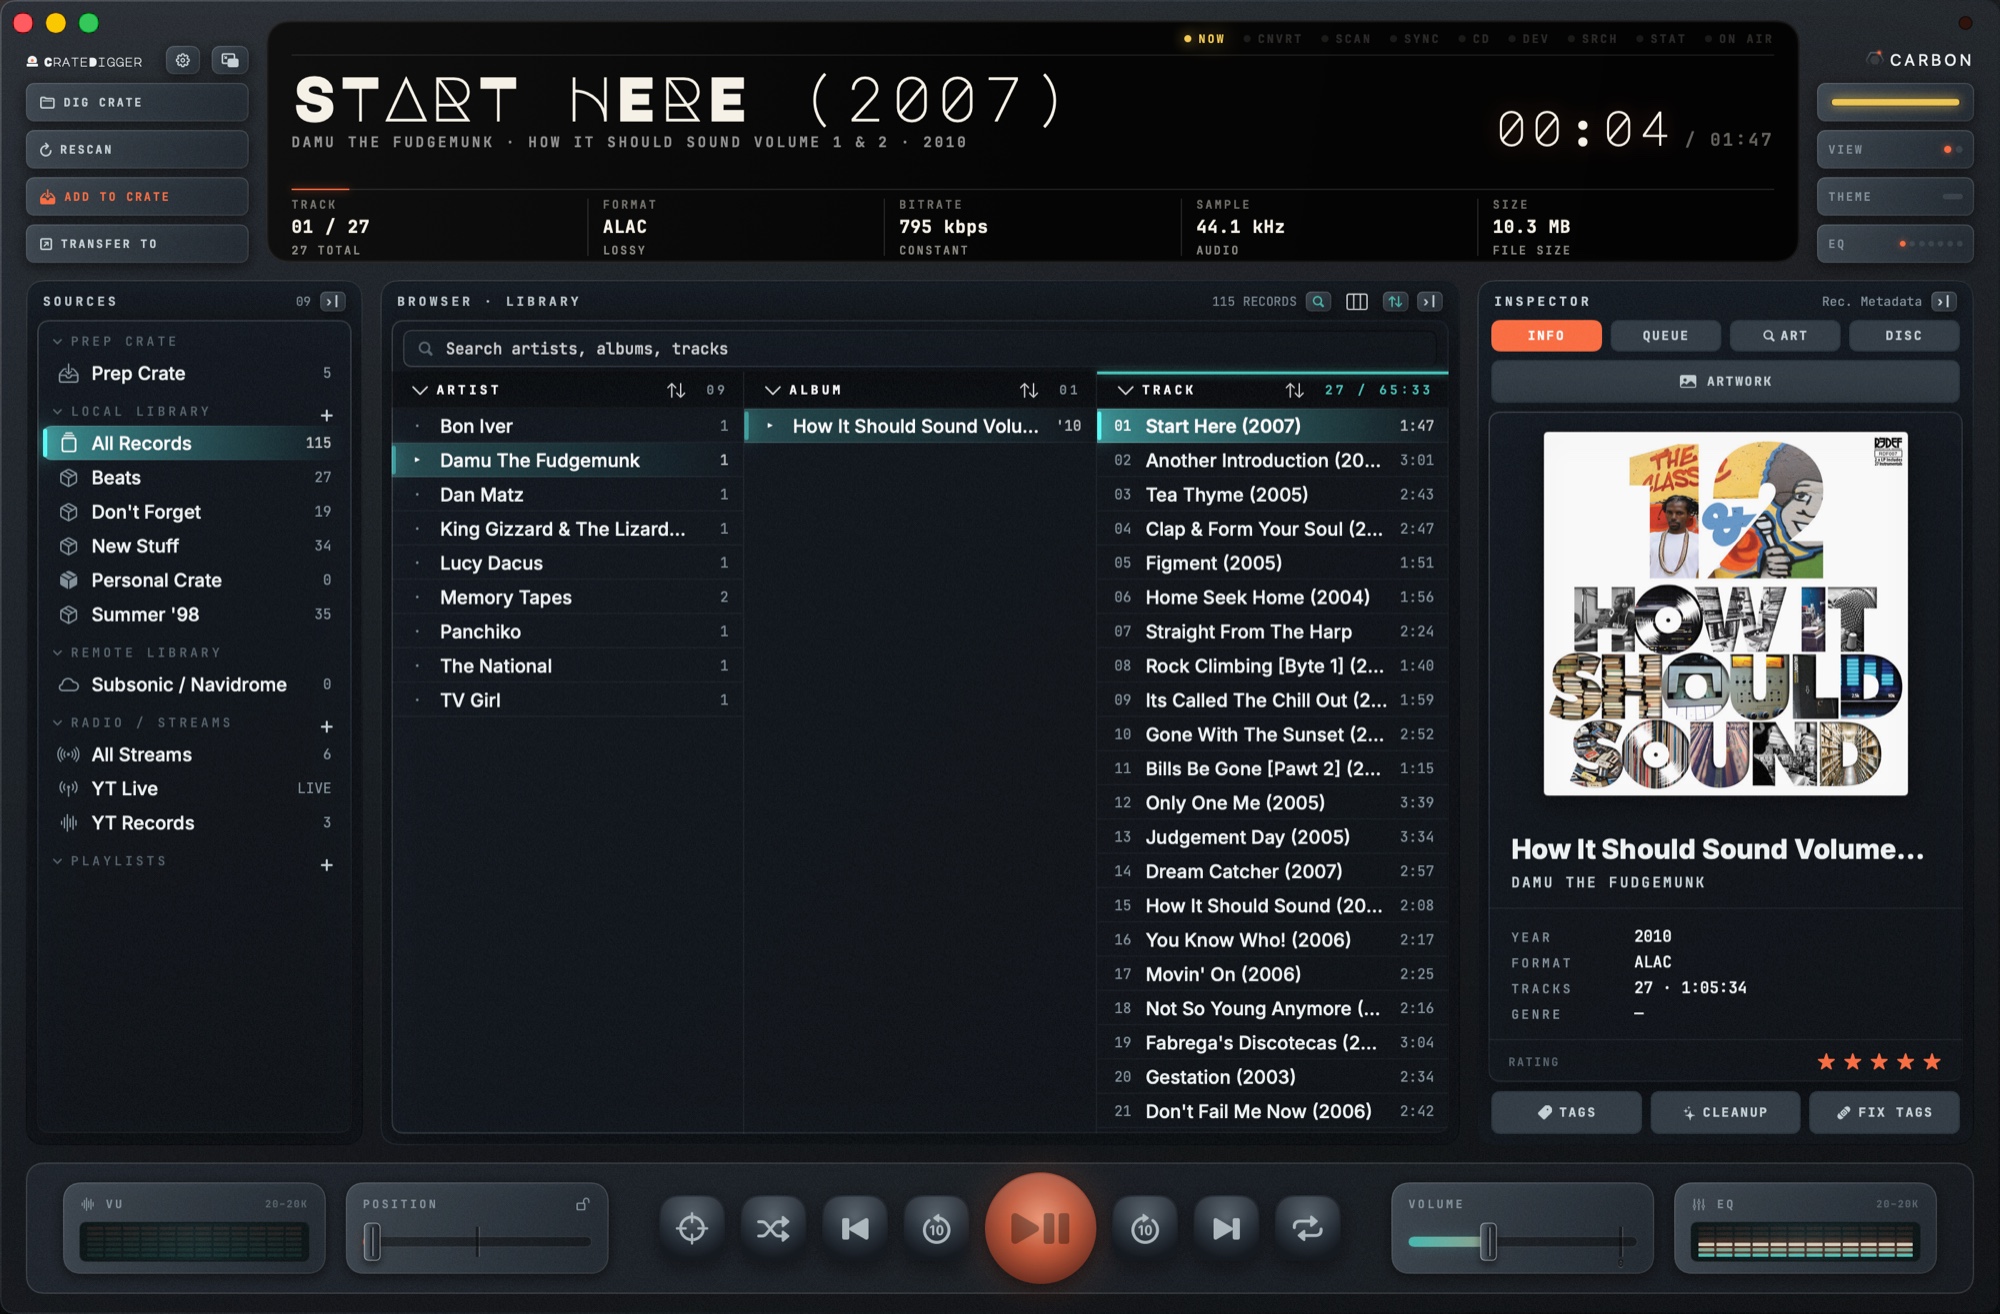The height and width of the screenshot is (1314, 2000).
Task: Select the Info tab
Action: [x=1546, y=336]
